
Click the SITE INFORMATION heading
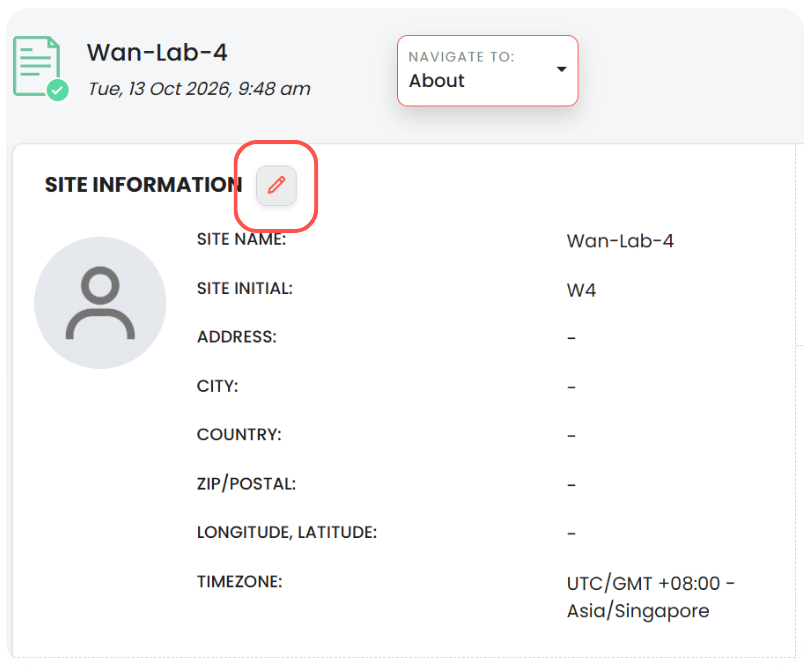click(x=143, y=185)
